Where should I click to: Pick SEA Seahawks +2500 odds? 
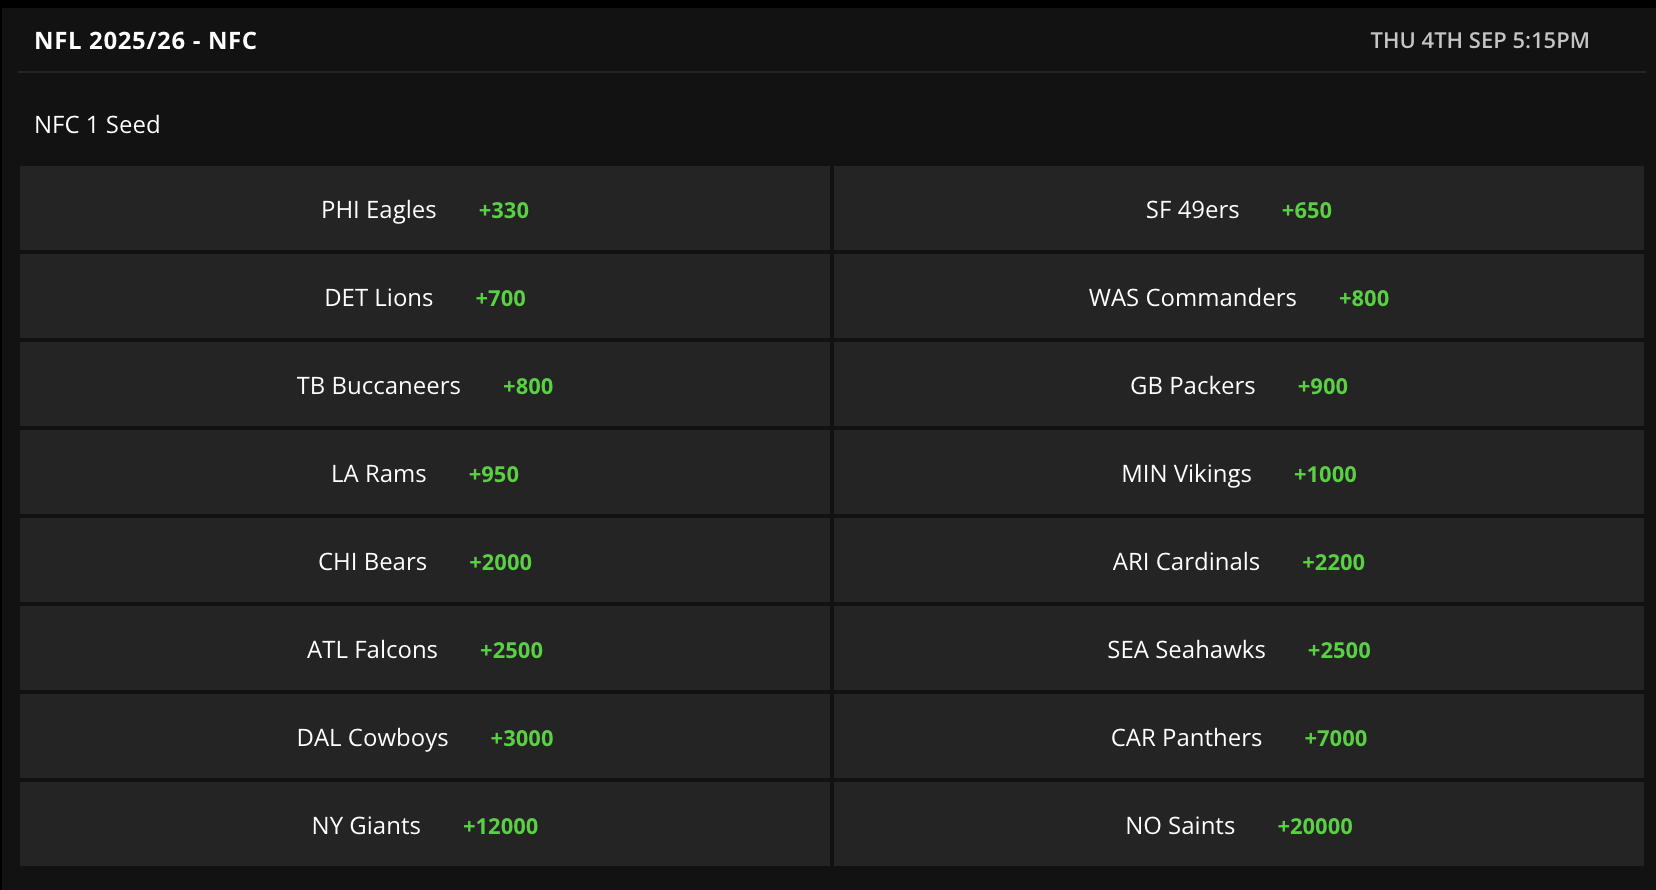pyautogui.click(x=1239, y=649)
